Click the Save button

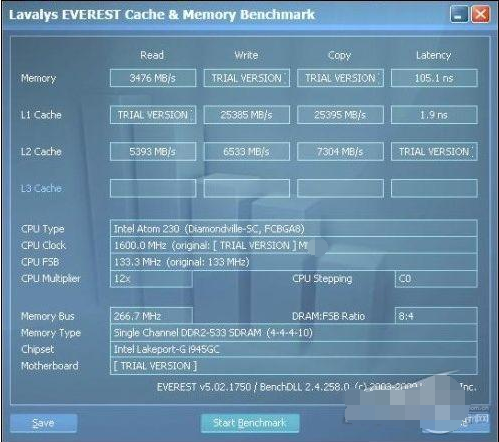pos(43,423)
